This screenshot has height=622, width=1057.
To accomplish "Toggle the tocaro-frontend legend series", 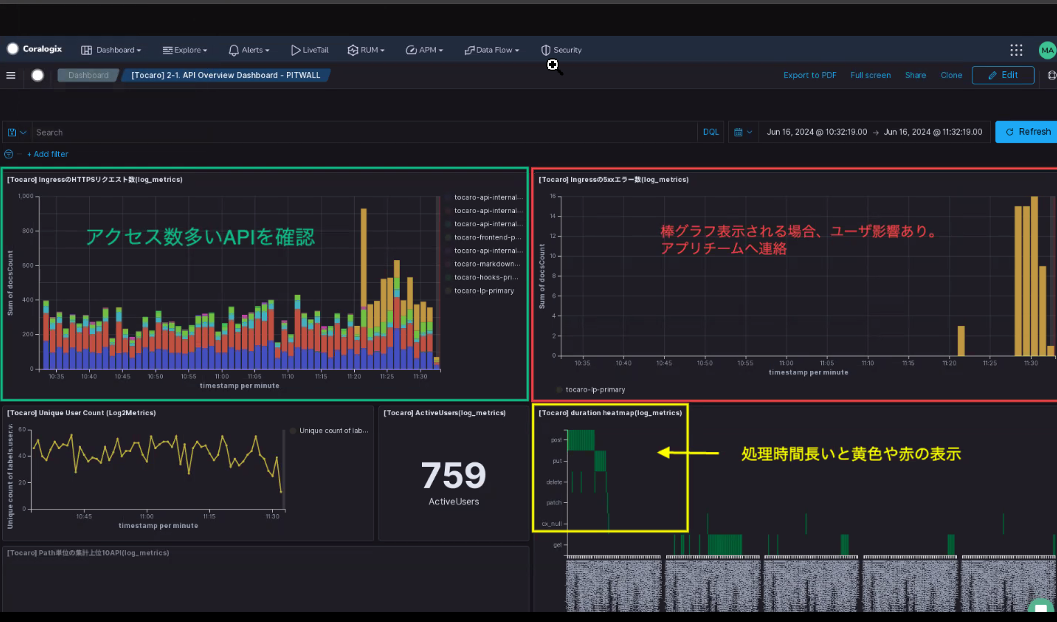I will 487,237.
